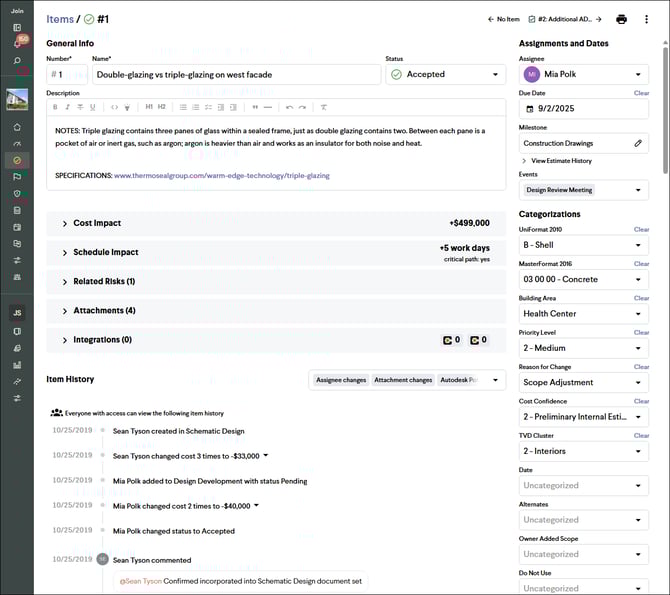This screenshot has height=595, width=670.
Task: Toggle the Attachment changes filter chip
Action: point(403,380)
